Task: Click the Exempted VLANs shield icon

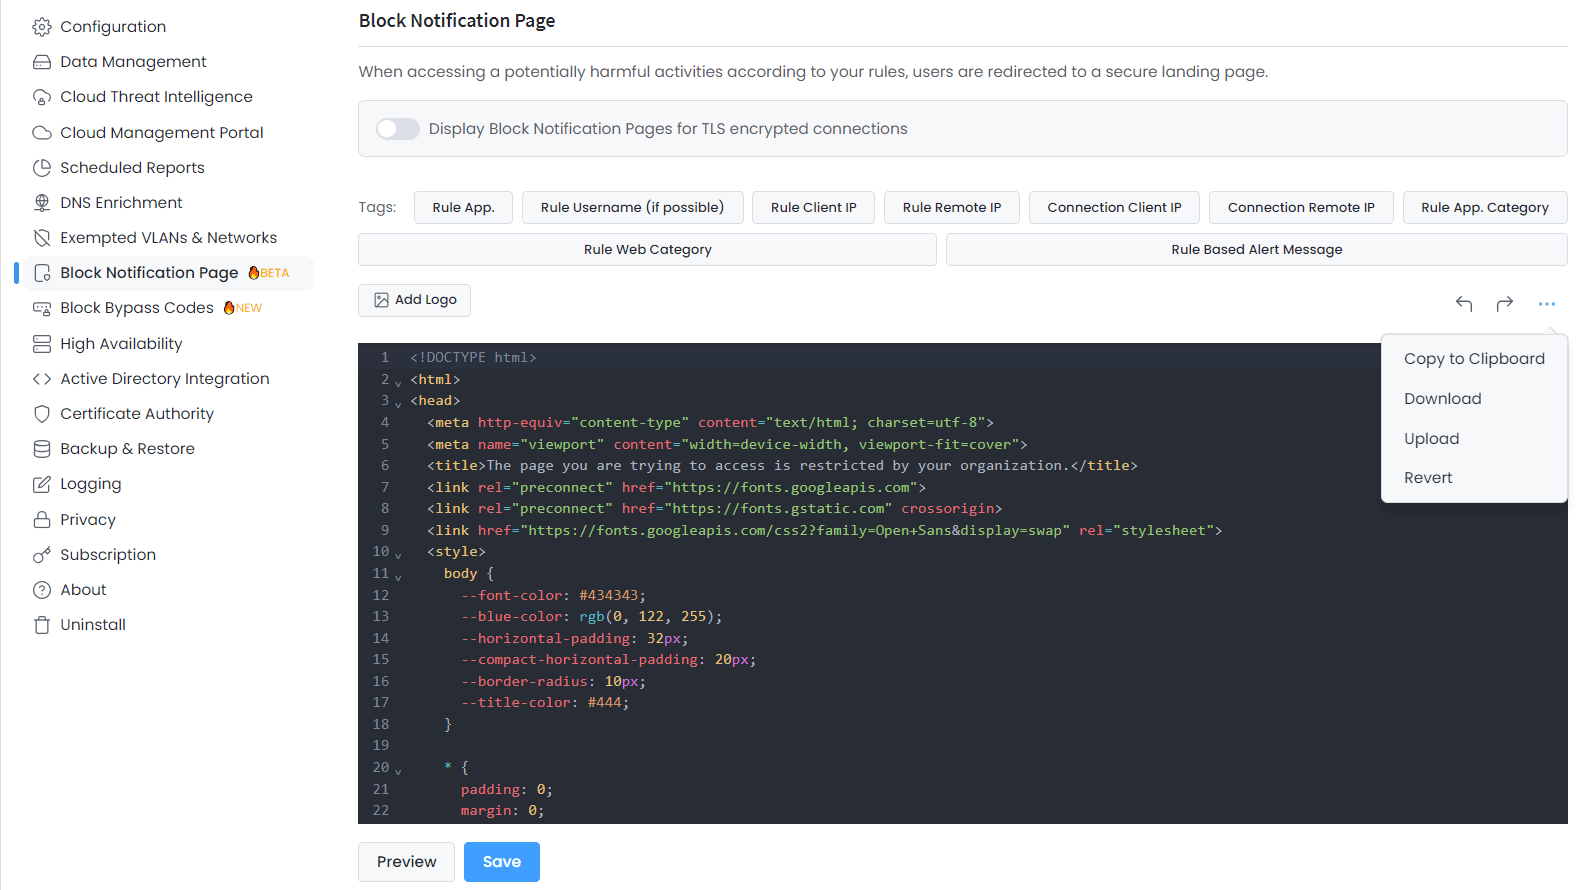Action: coord(42,238)
